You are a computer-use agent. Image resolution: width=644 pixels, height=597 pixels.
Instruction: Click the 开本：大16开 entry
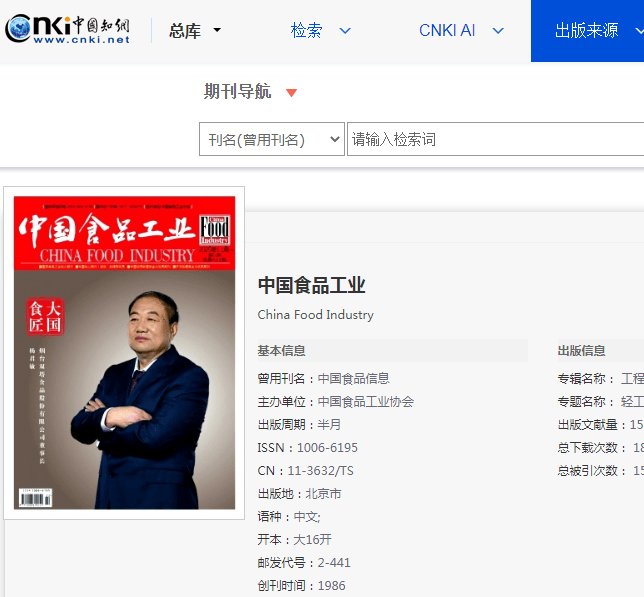click(294, 540)
